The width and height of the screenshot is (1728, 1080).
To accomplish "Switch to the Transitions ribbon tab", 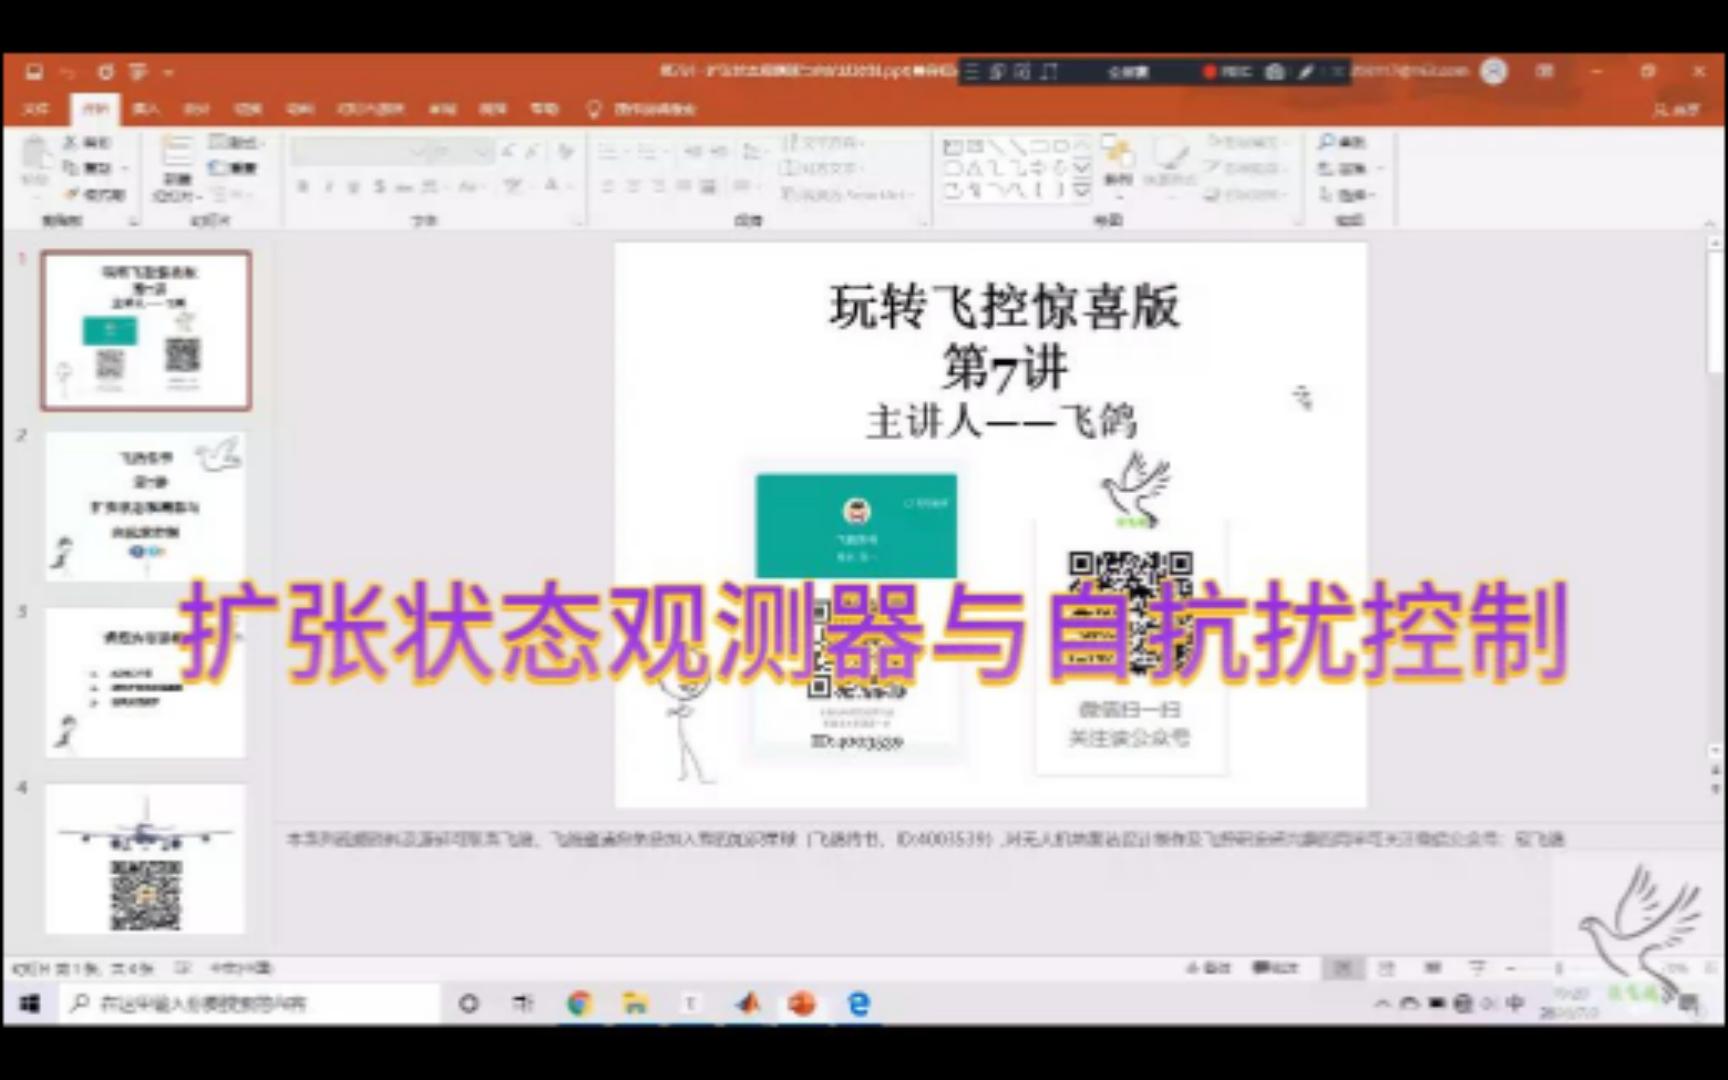I will 248,108.
